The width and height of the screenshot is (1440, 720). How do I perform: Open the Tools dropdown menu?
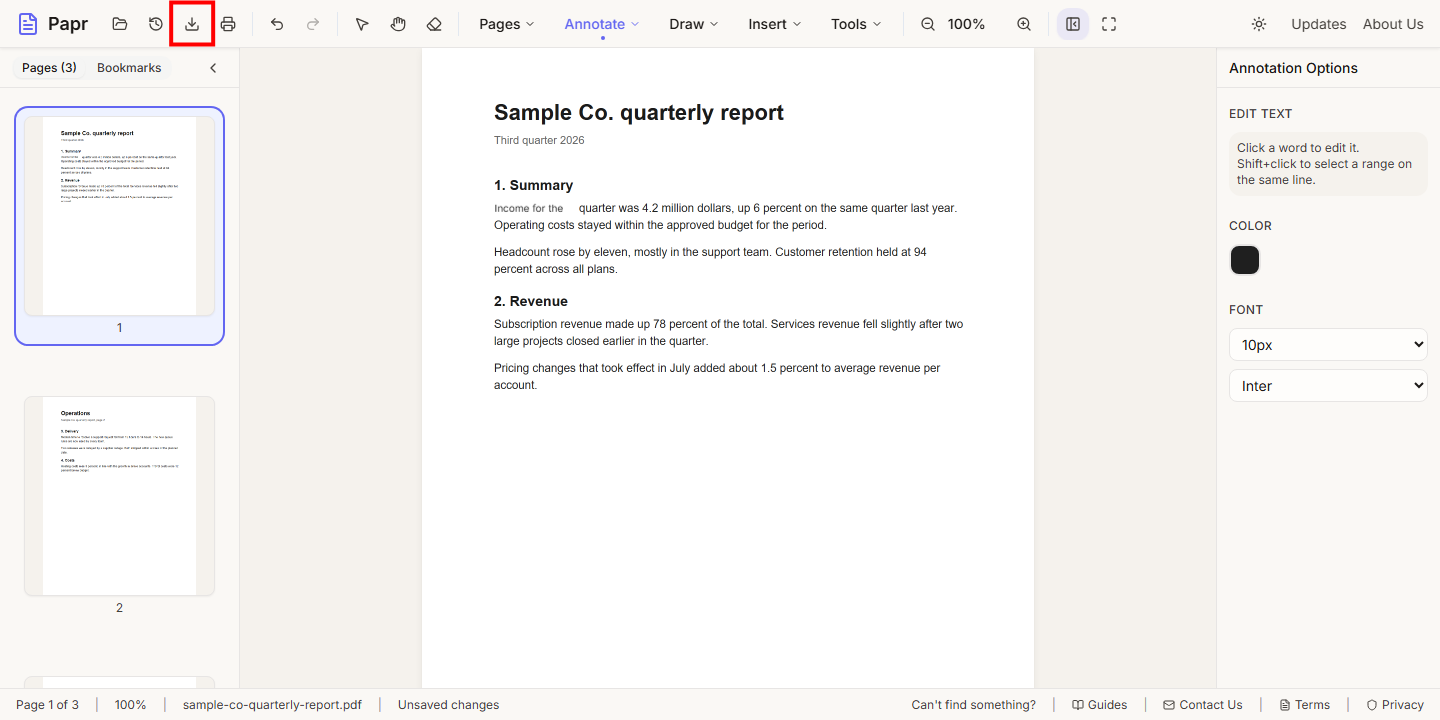857,24
